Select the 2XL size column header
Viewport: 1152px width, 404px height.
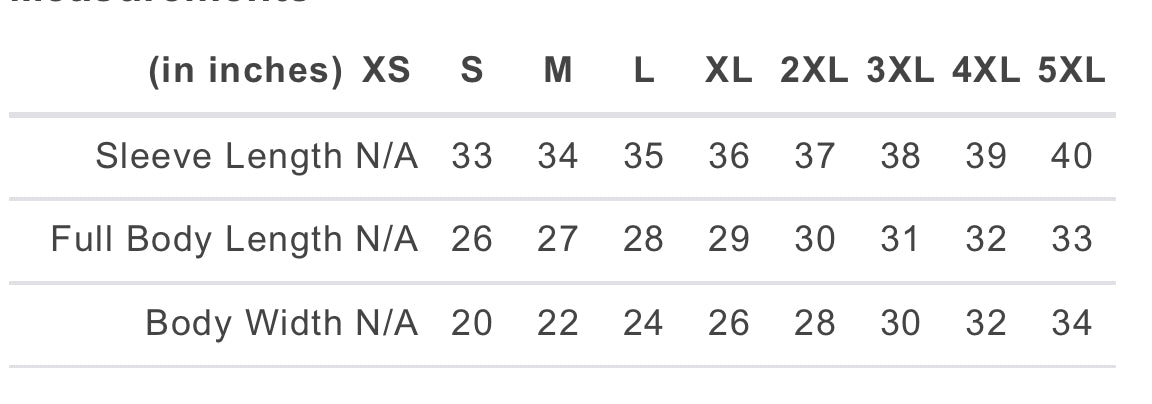point(815,71)
